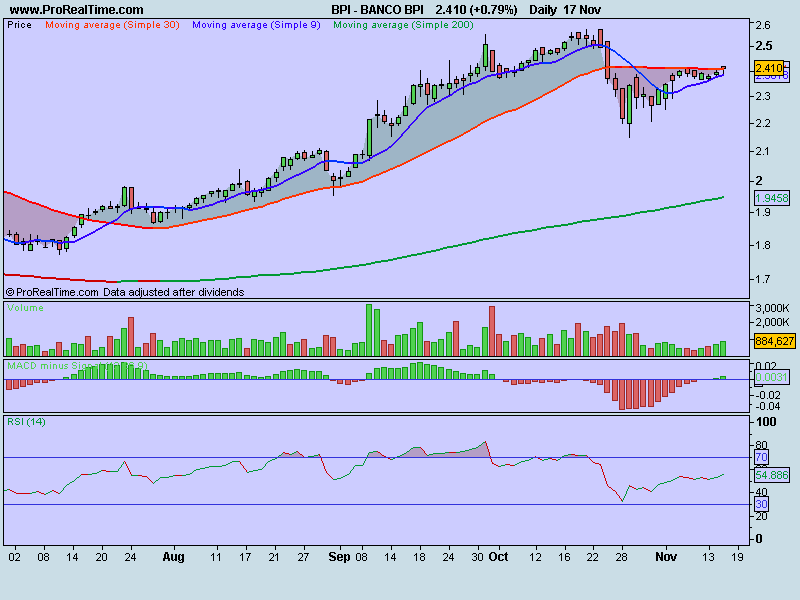
Task: Select the Moving average (Simple 30) legend
Action: [112, 25]
